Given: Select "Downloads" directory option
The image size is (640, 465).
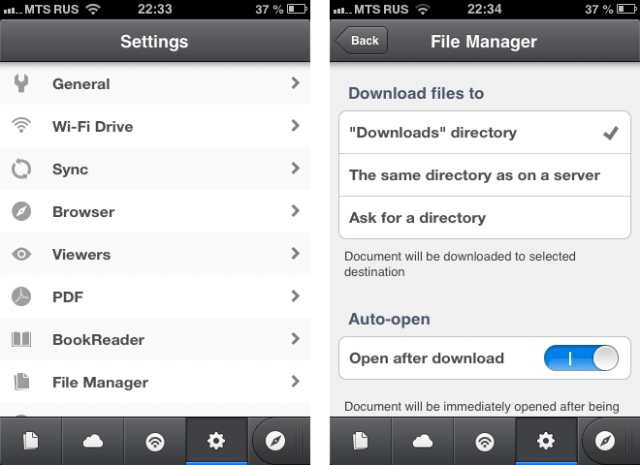Looking at the screenshot, I should [484, 133].
